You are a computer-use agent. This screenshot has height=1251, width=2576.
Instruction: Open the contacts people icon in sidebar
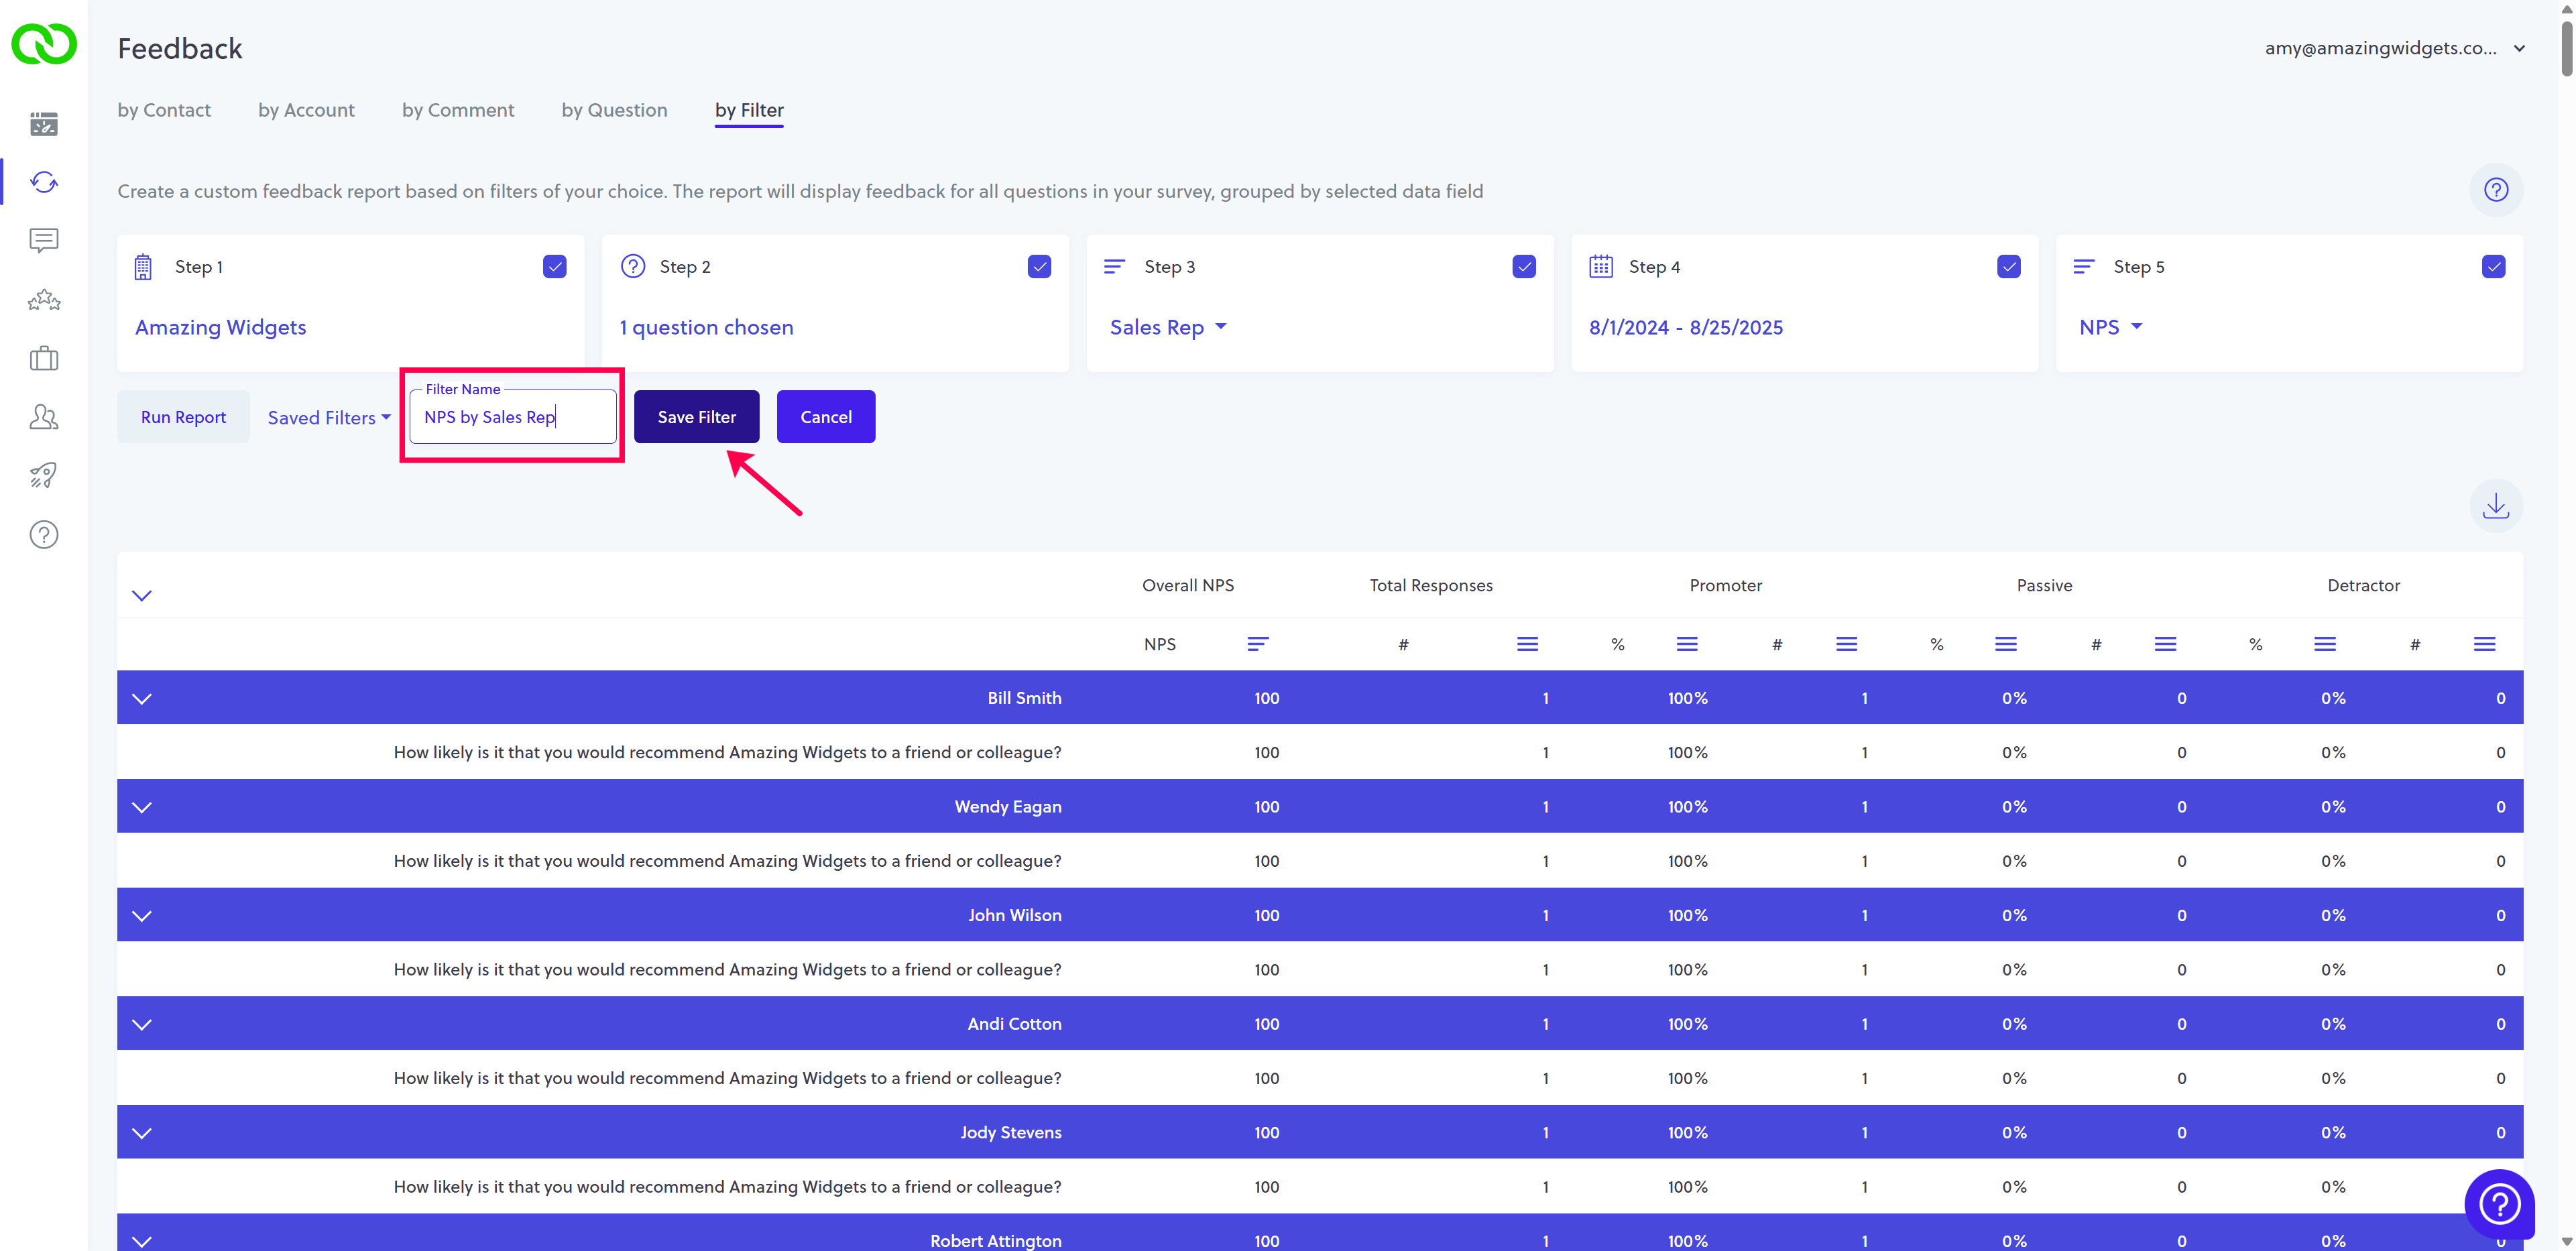coord(44,416)
